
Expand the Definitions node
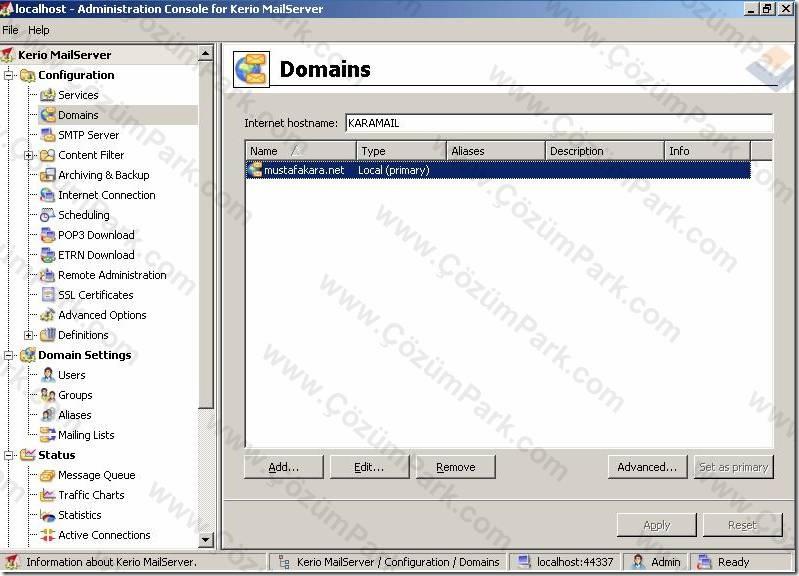pos(29,335)
